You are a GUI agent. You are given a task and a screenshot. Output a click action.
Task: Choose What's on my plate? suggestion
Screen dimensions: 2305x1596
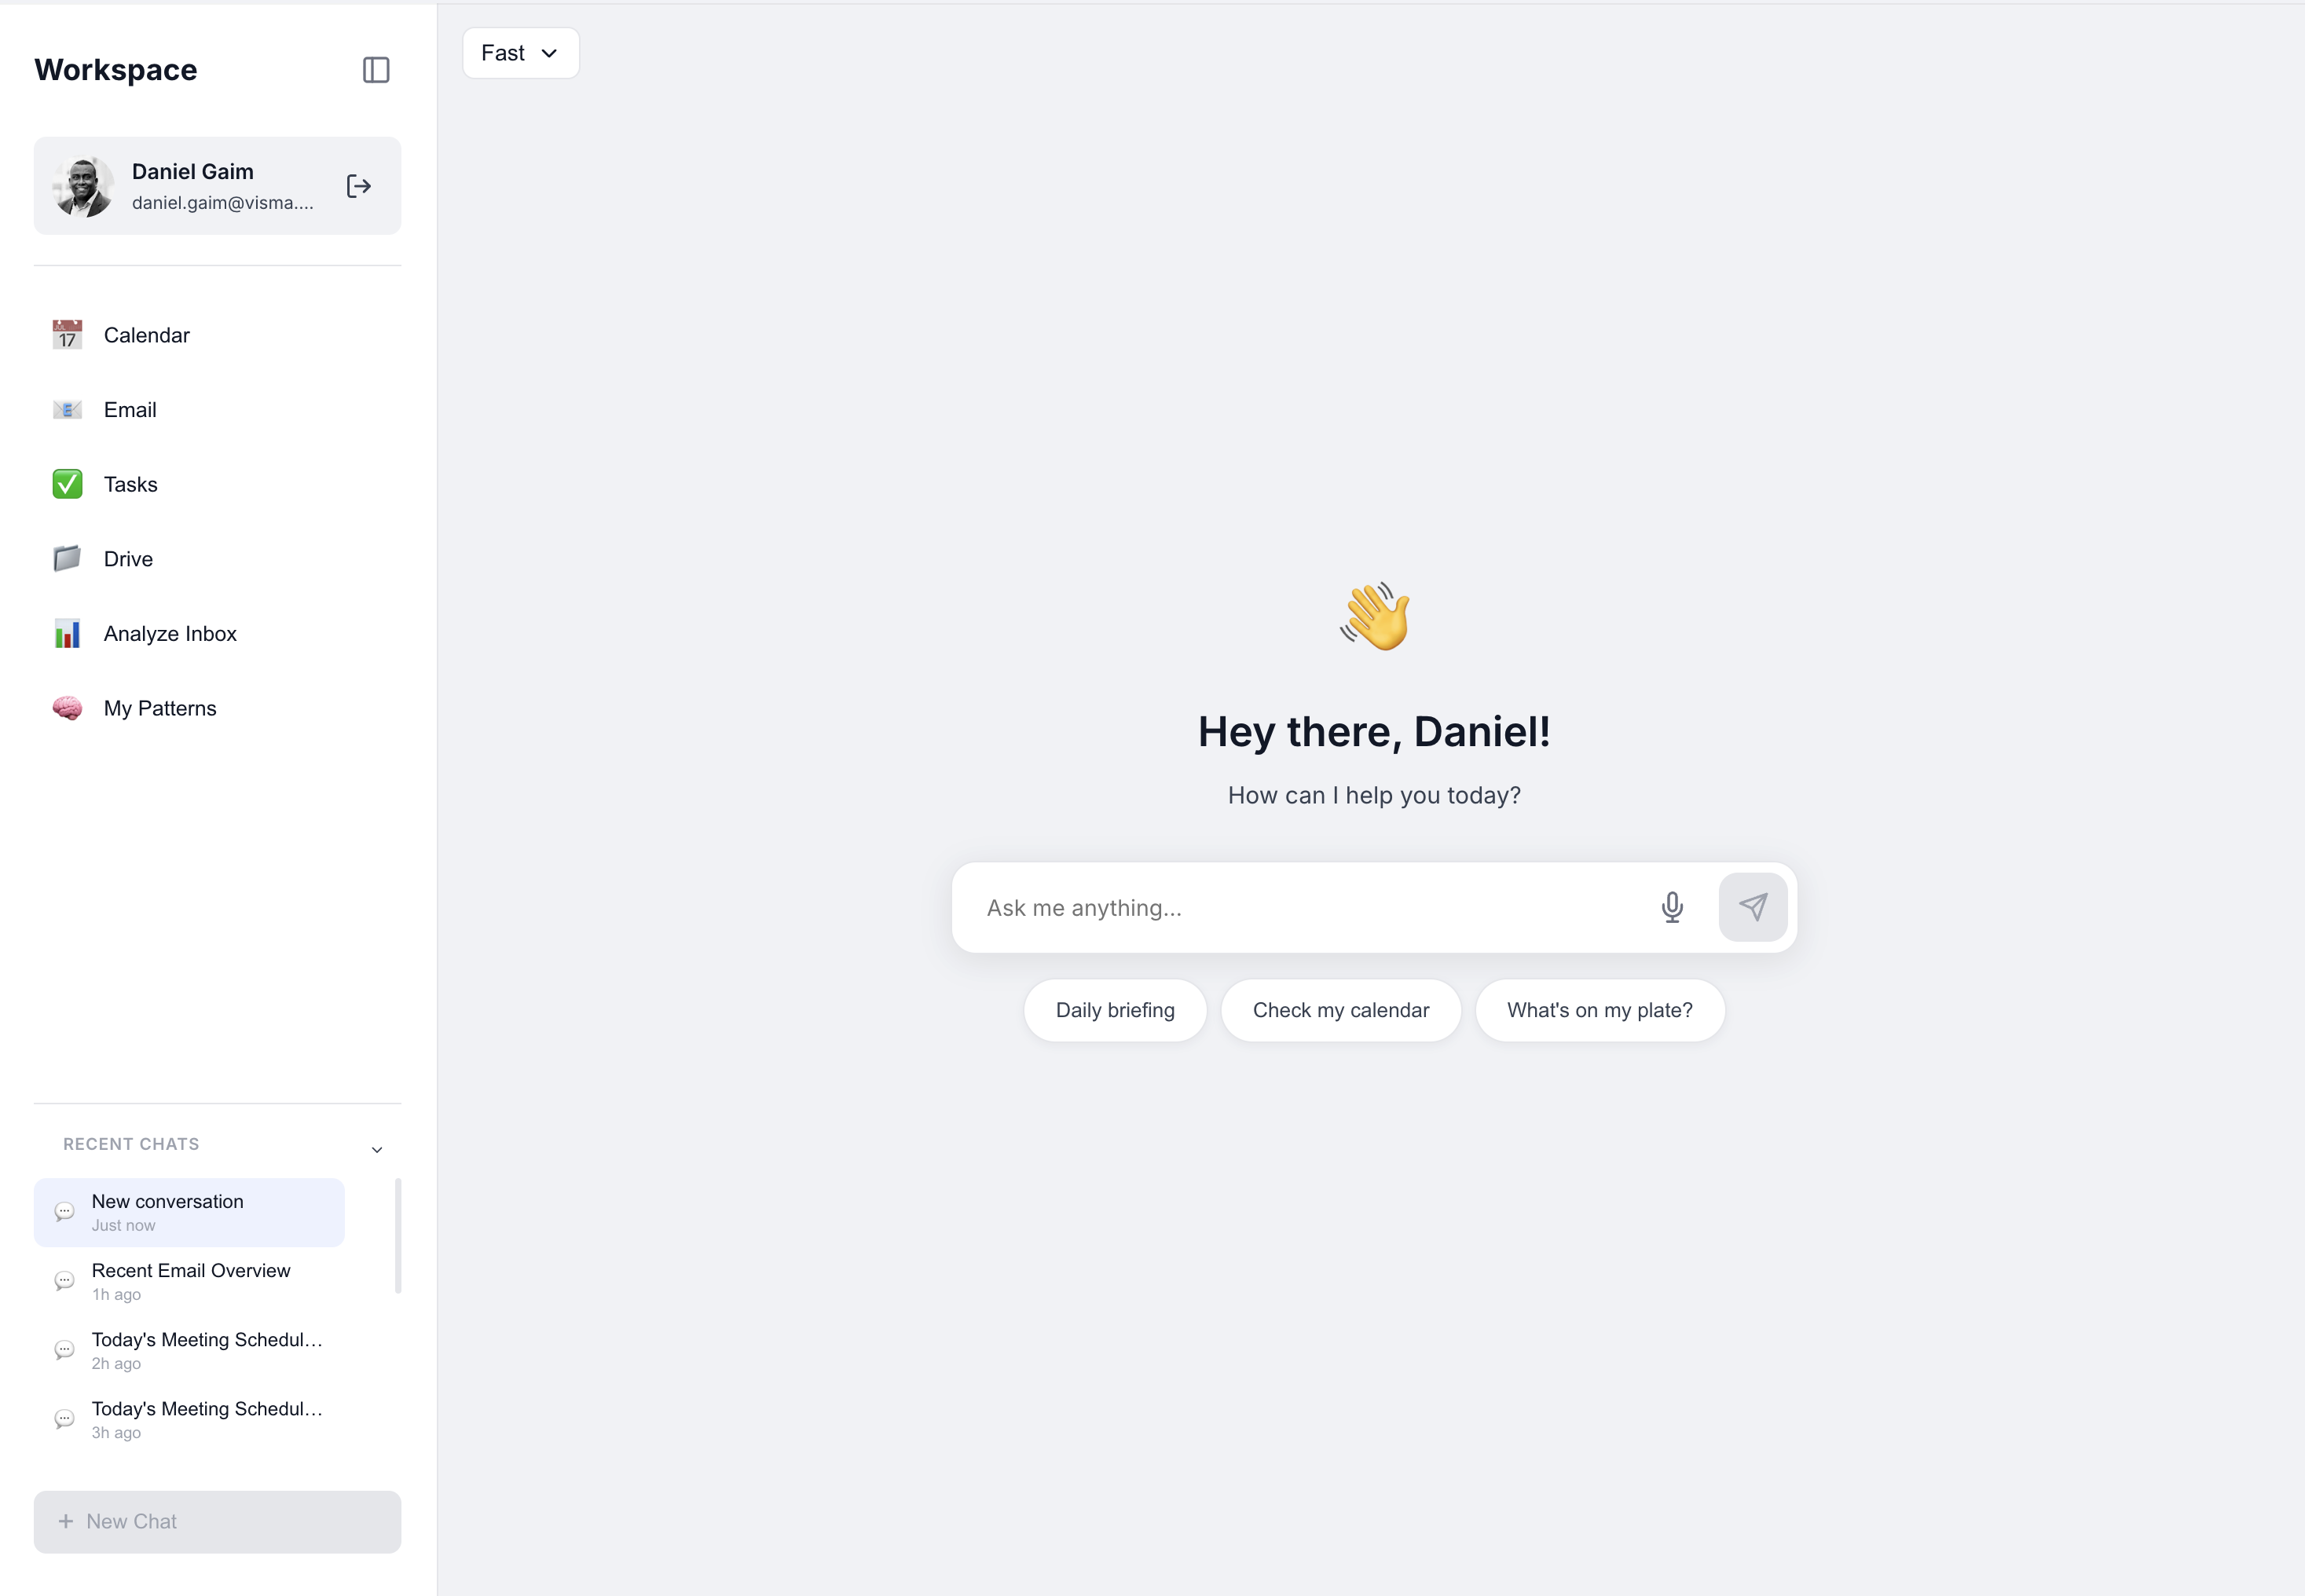(1599, 1010)
